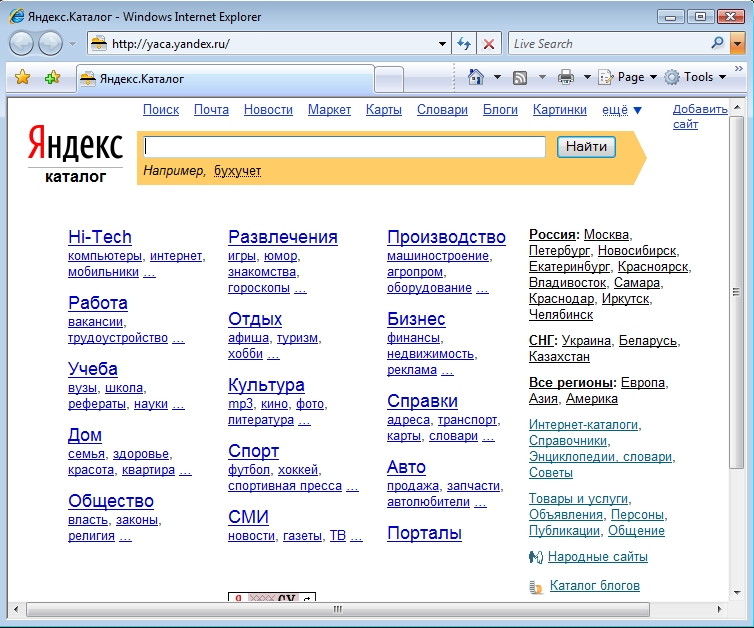Click the Yandex catalog search field
This screenshot has height=628, width=754.
[344, 147]
